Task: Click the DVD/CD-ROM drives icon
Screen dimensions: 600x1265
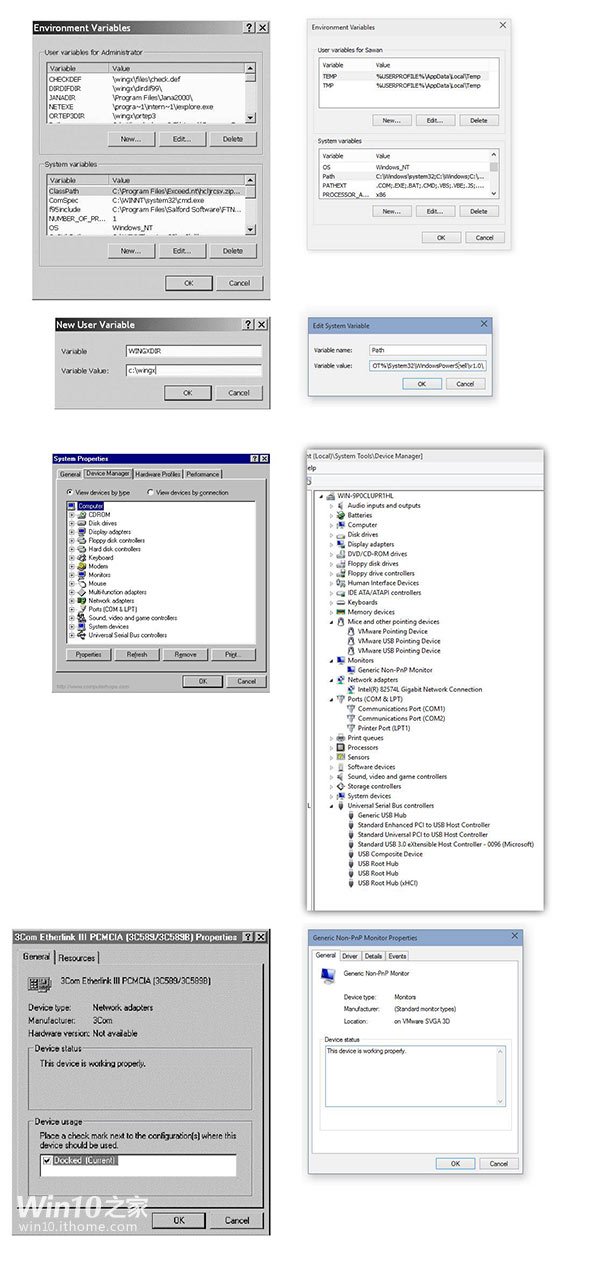Action: pyautogui.click(x=341, y=554)
